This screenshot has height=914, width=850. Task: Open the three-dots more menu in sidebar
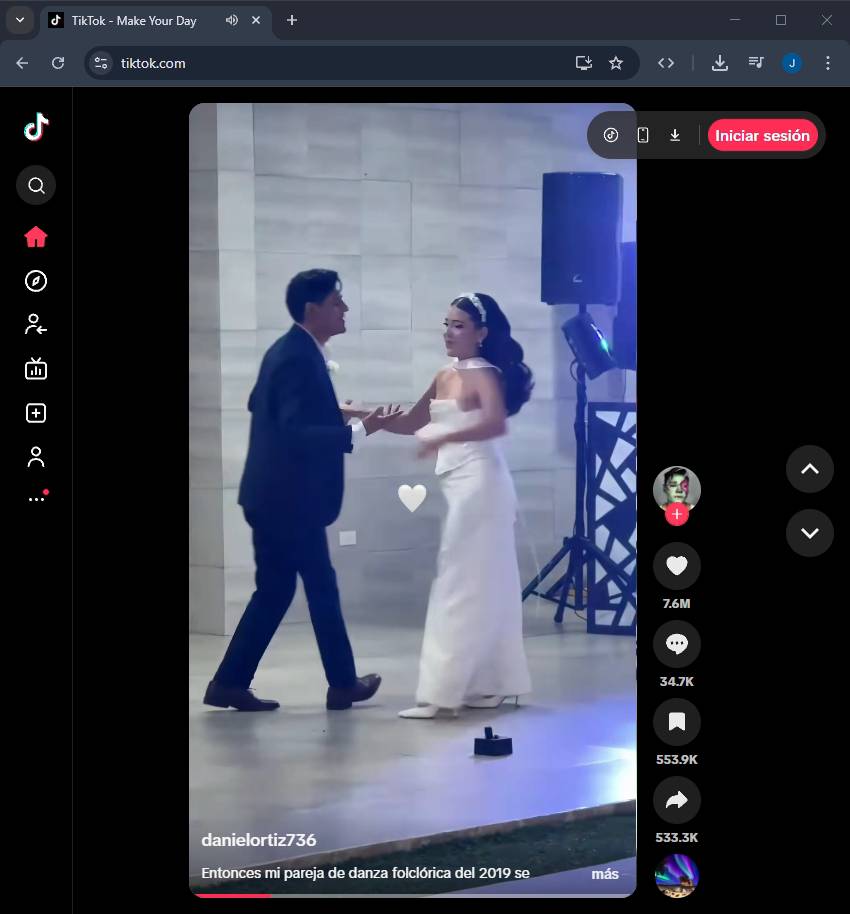[x=36, y=498]
